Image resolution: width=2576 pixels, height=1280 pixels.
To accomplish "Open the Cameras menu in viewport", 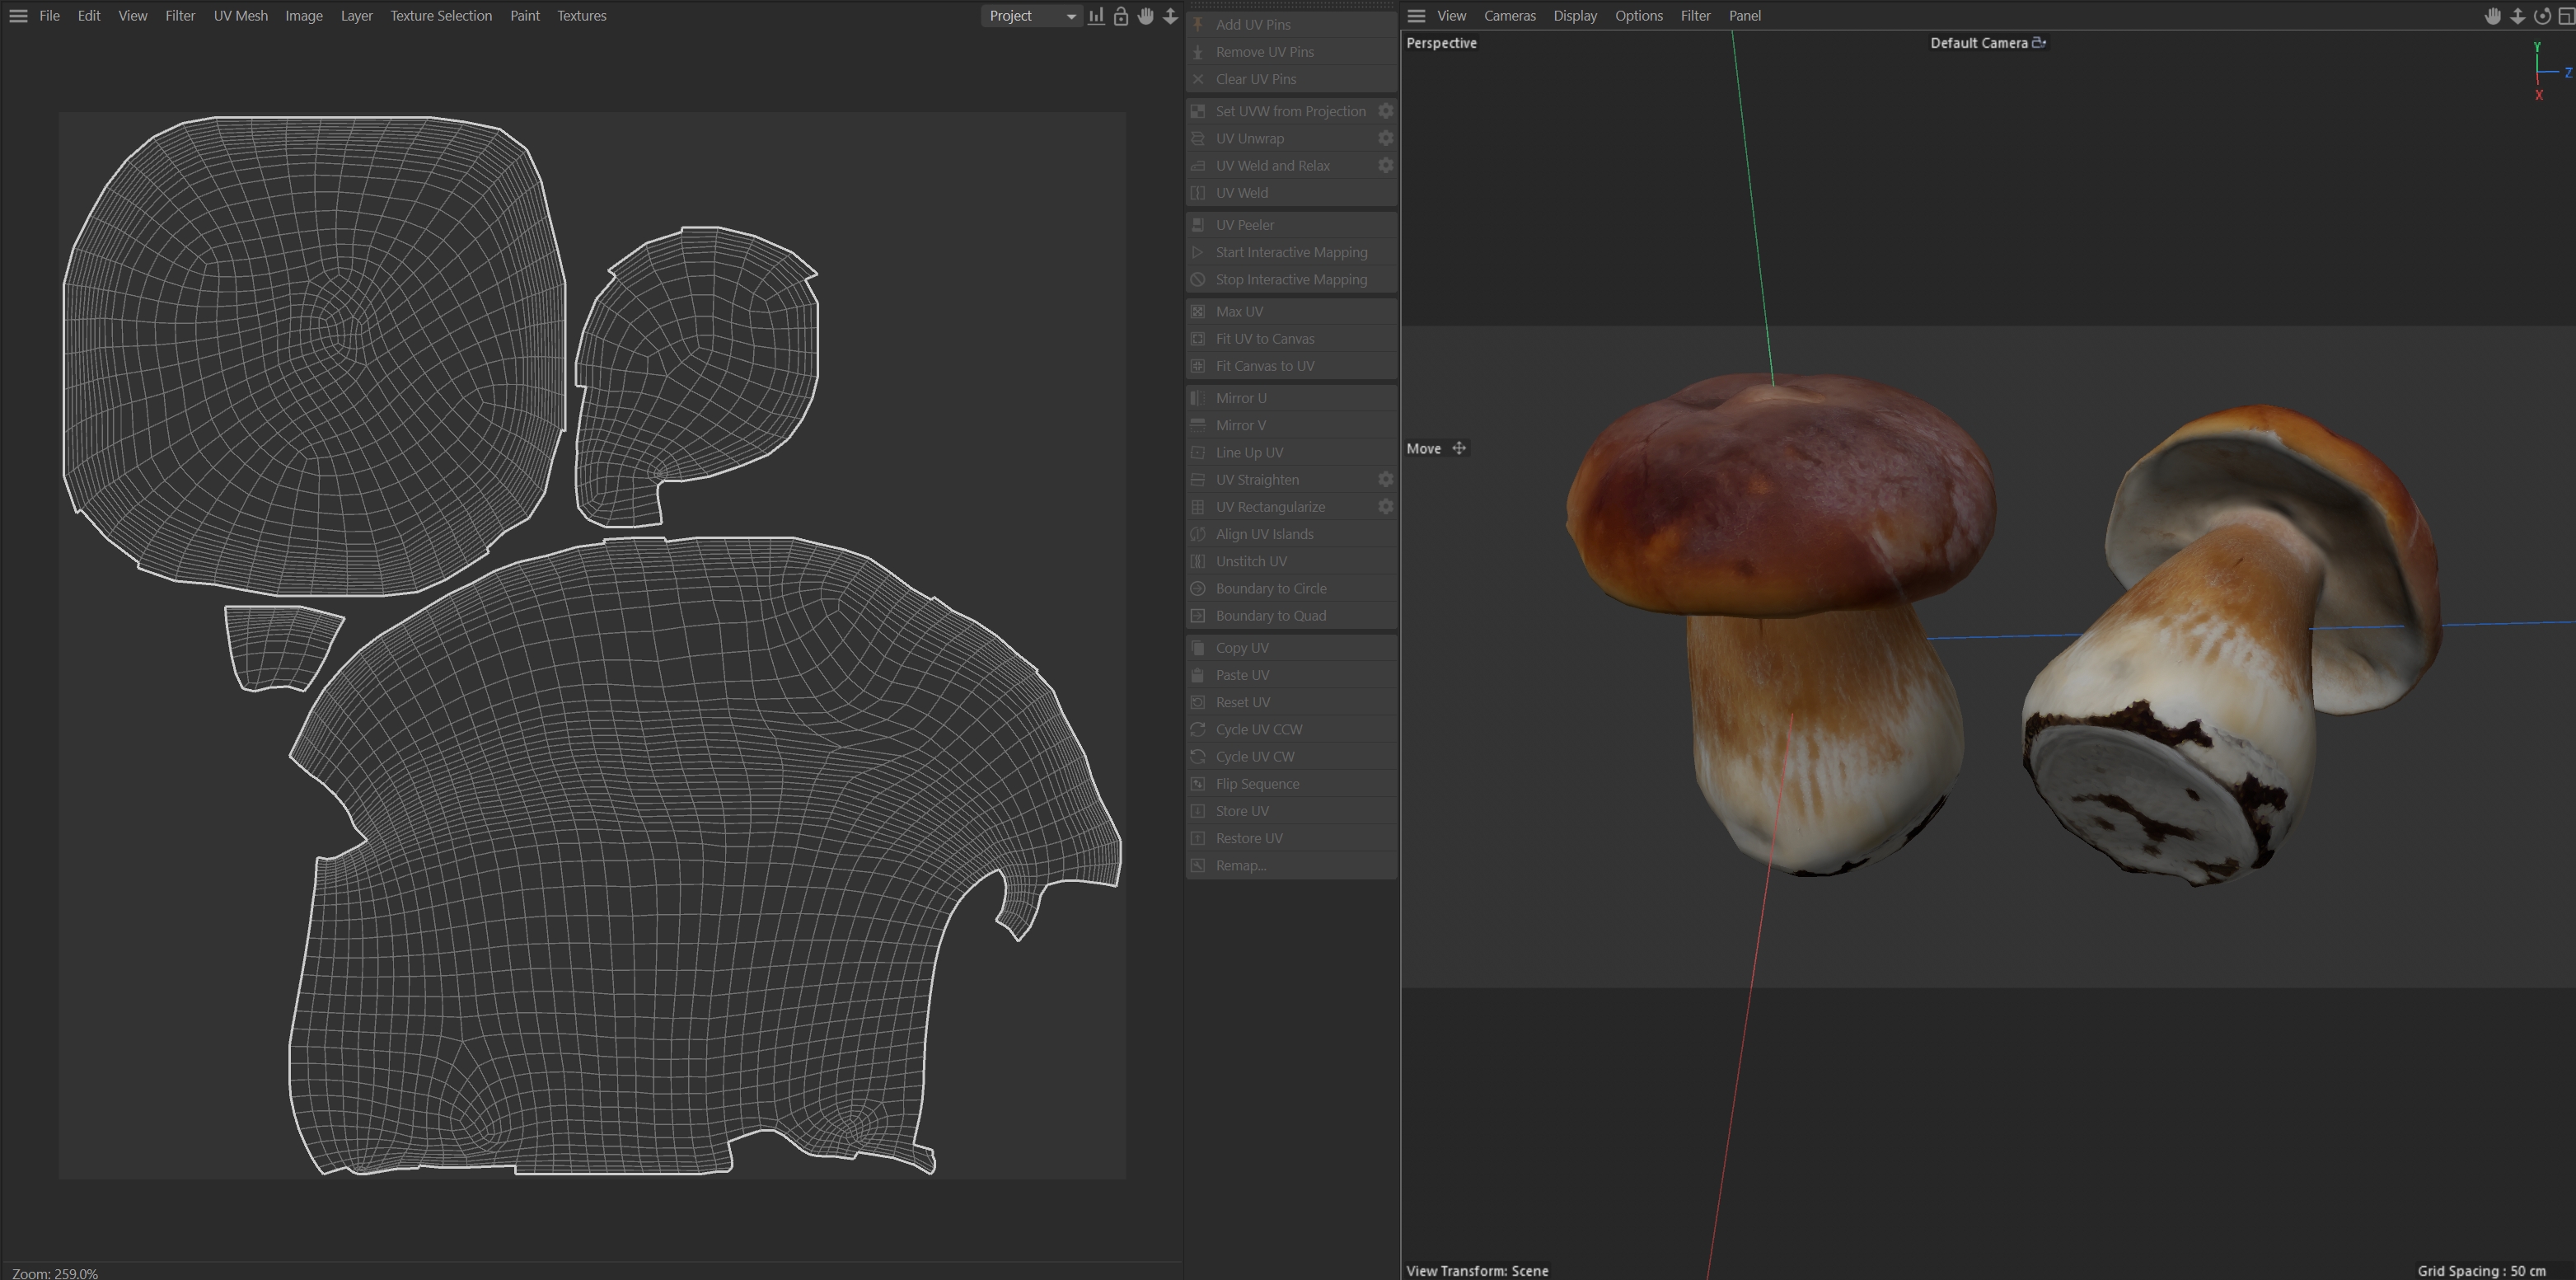I will point(1509,16).
